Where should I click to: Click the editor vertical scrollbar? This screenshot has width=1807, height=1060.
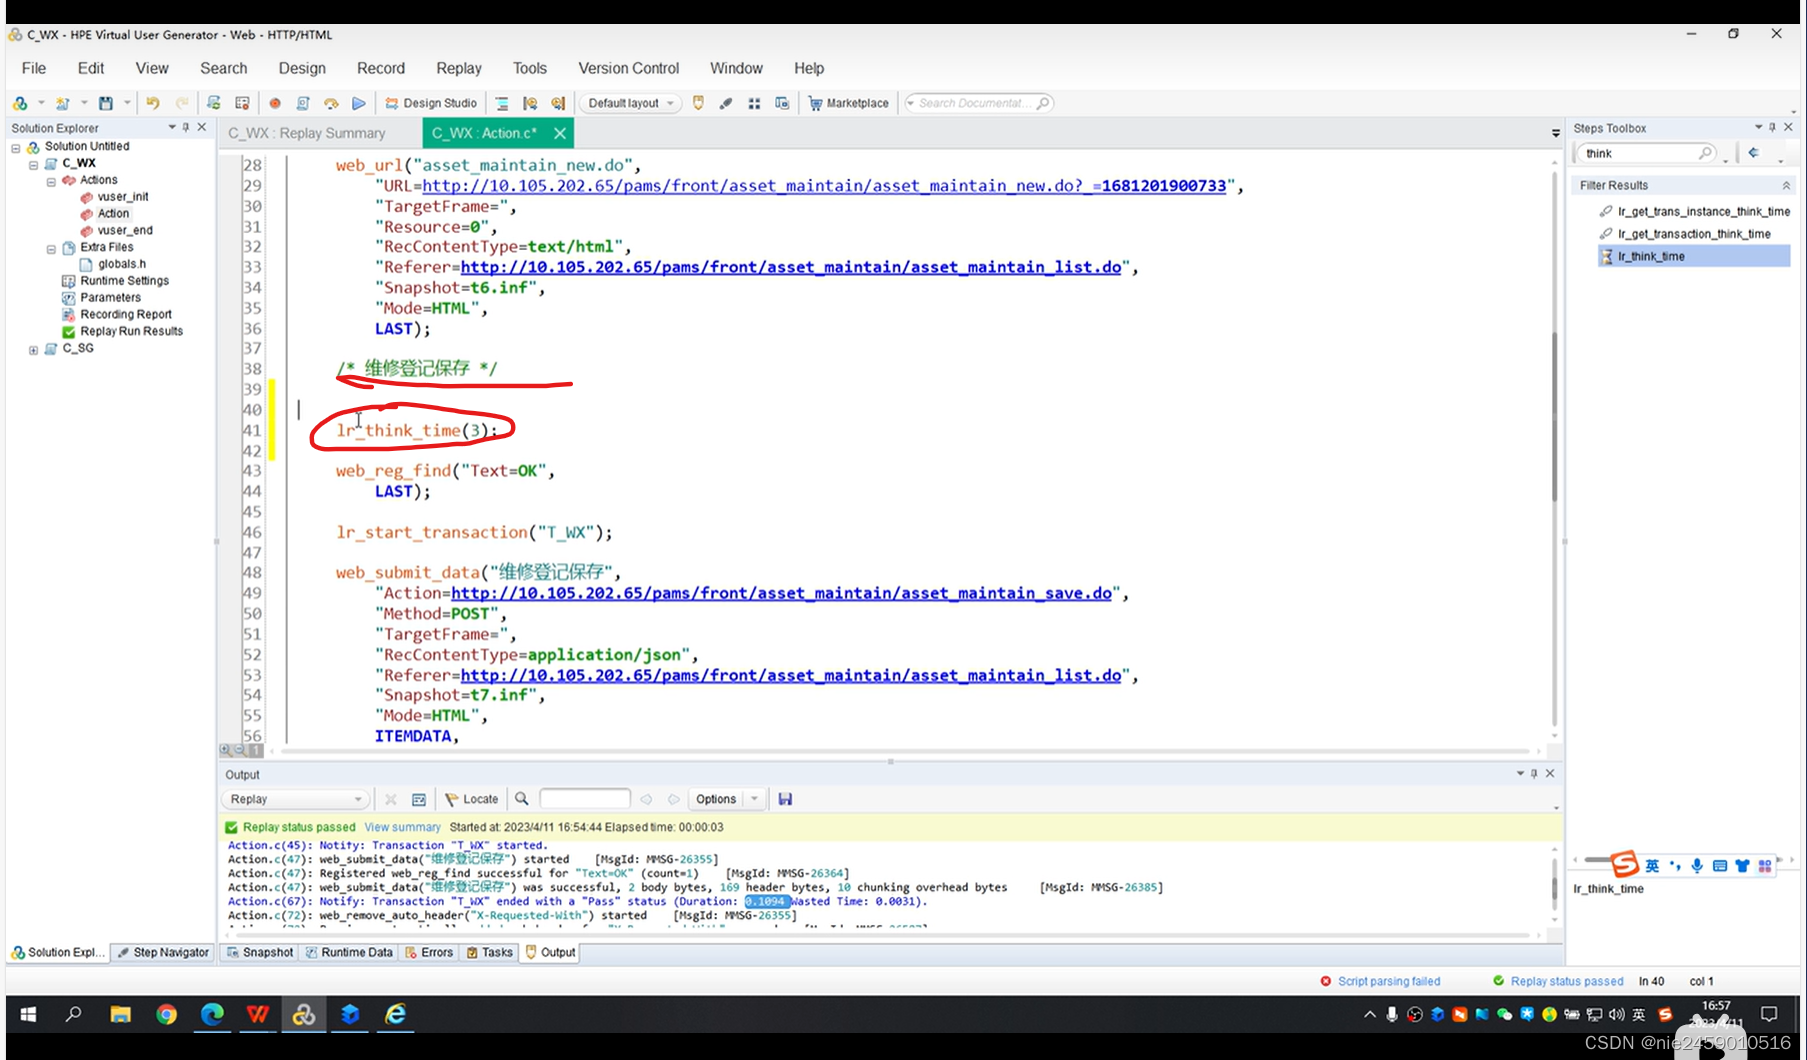click(1554, 416)
